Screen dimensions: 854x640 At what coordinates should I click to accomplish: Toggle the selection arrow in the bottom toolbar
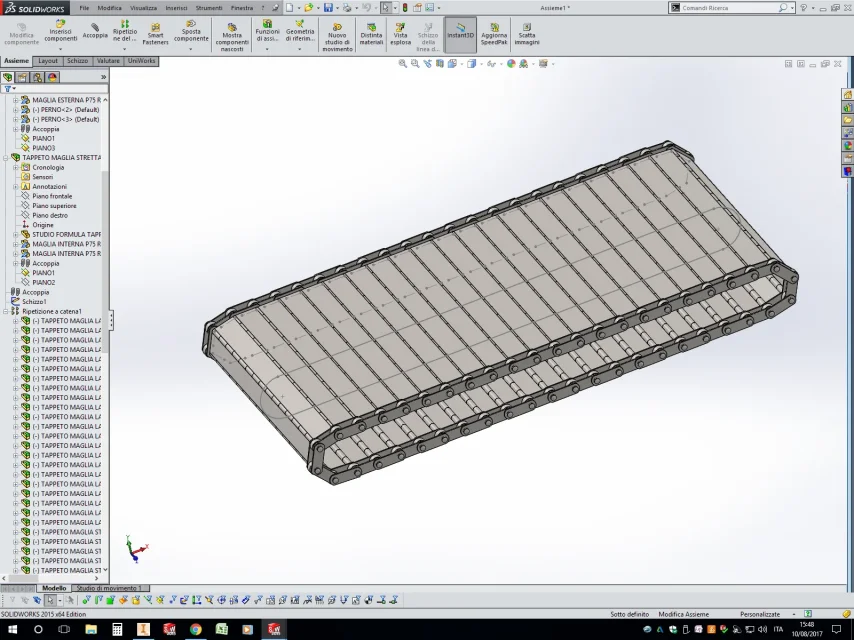click(50, 600)
